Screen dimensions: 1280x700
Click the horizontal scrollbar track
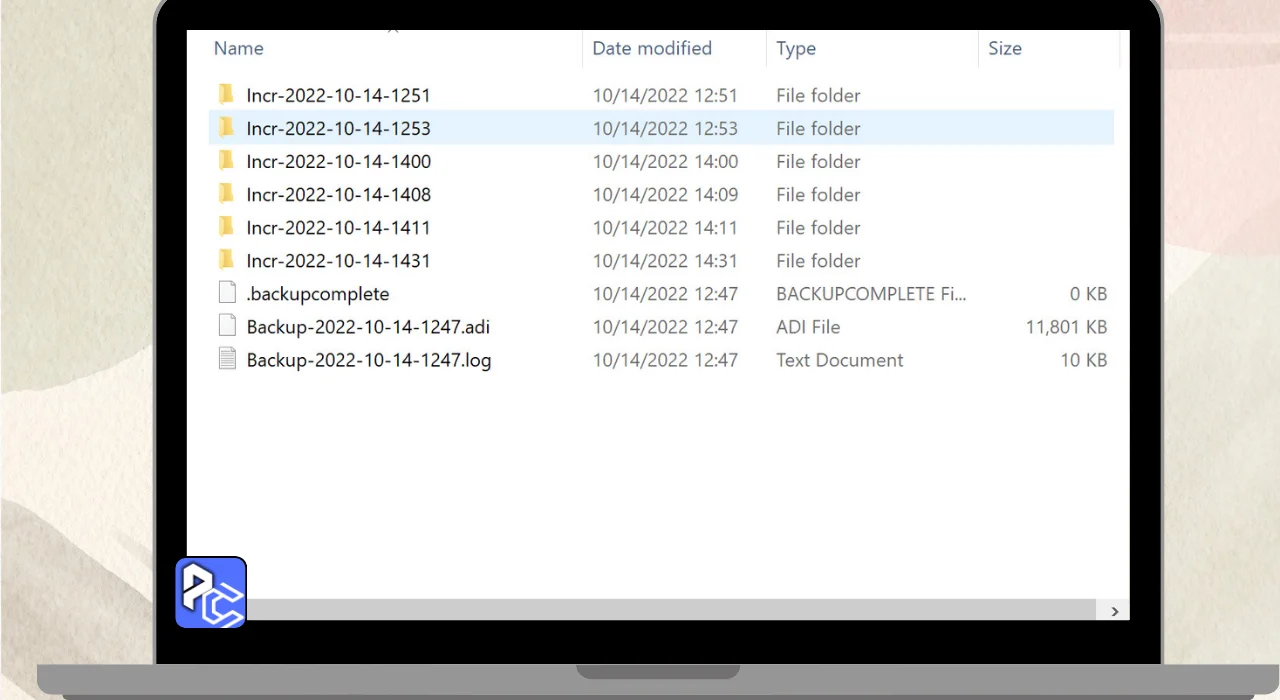(x=671, y=610)
